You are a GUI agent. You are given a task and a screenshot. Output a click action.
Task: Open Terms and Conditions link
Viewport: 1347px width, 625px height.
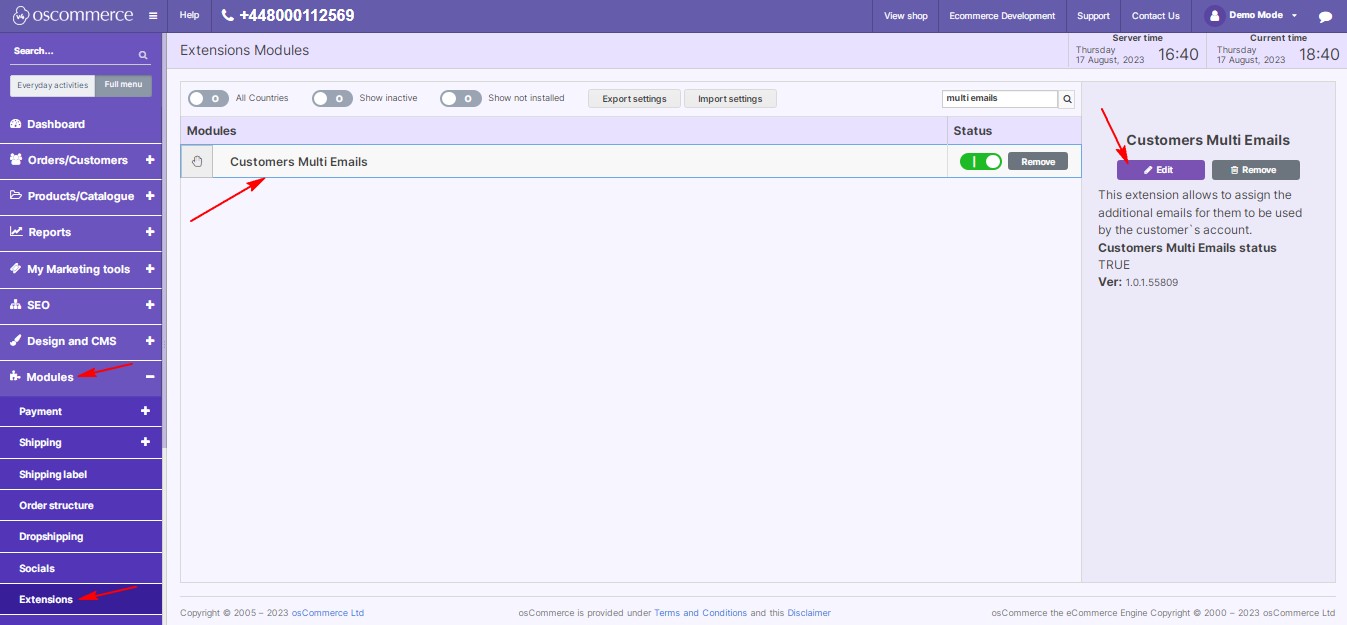pyautogui.click(x=700, y=613)
